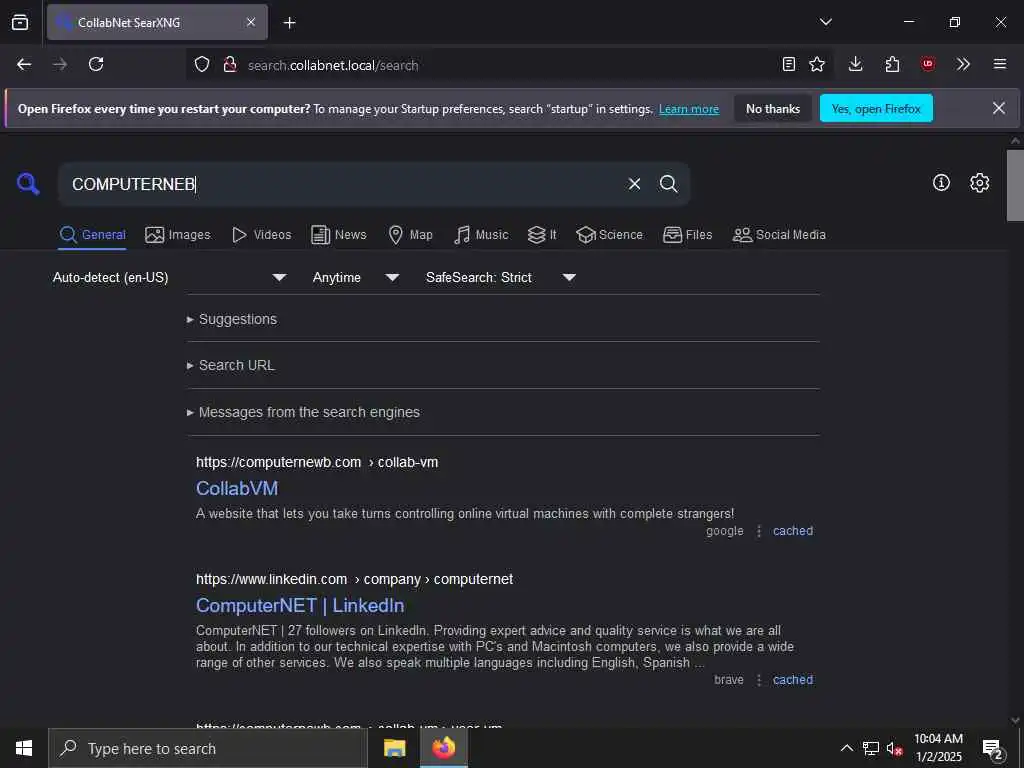Go back with the browser back arrow
Image resolution: width=1024 pixels, height=768 pixels.
point(24,64)
